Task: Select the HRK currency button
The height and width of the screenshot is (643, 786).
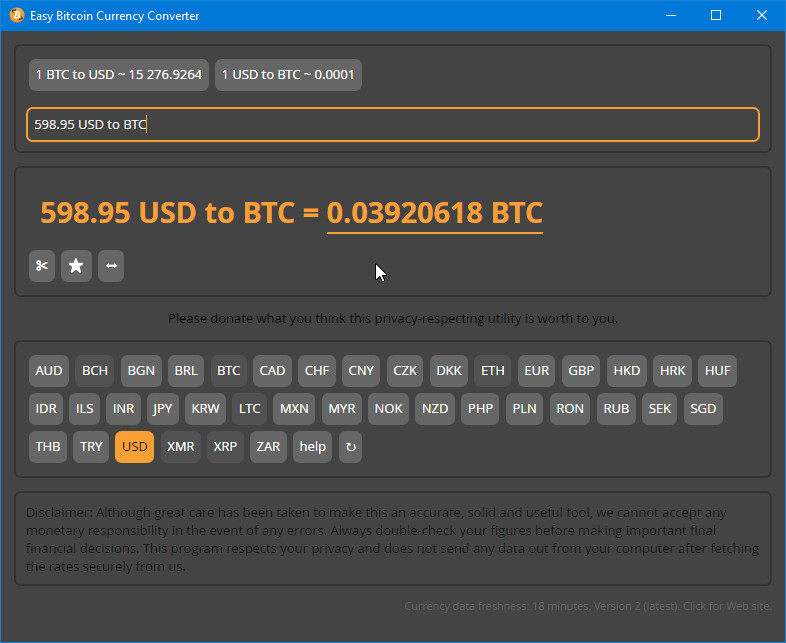Action: pos(673,371)
